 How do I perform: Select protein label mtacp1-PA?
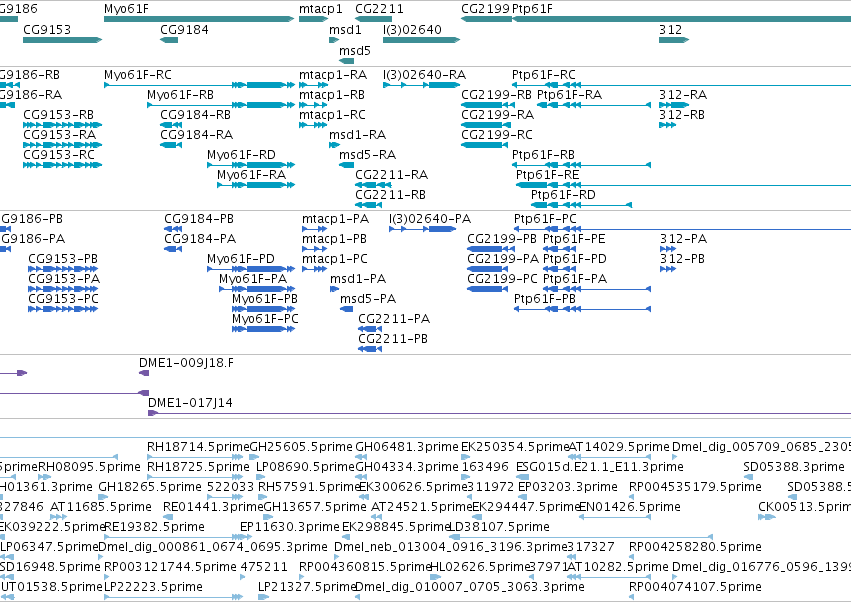[335, 219]
